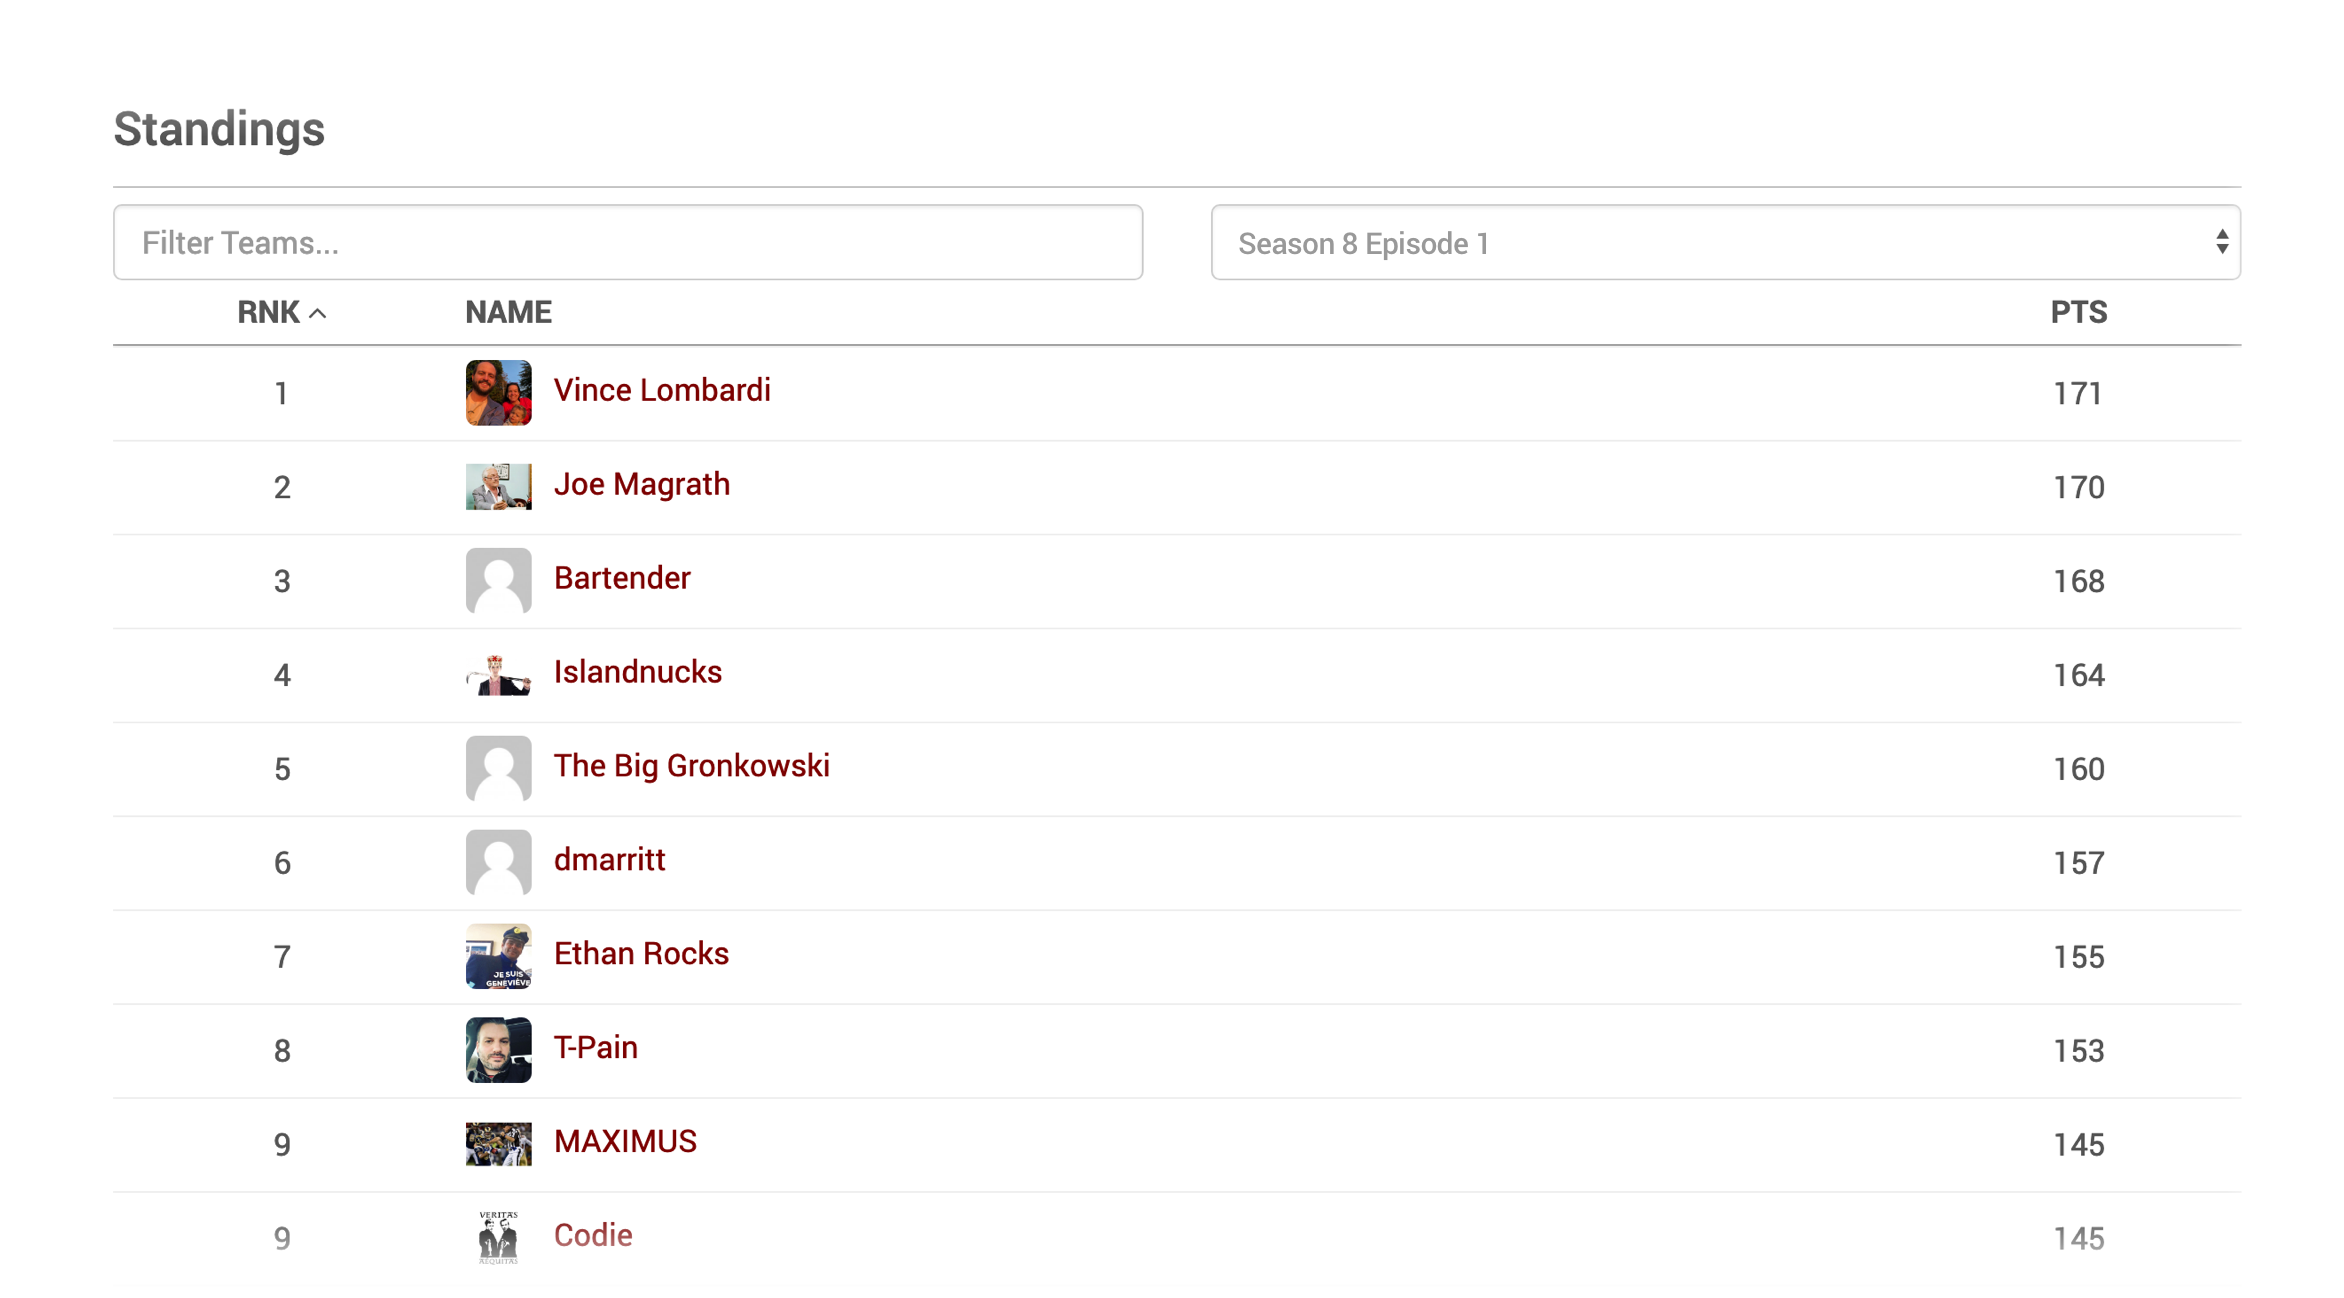Screen dimensions: 2344x1298
Task: Sort by the NAME column header
Action: point(508,312)
